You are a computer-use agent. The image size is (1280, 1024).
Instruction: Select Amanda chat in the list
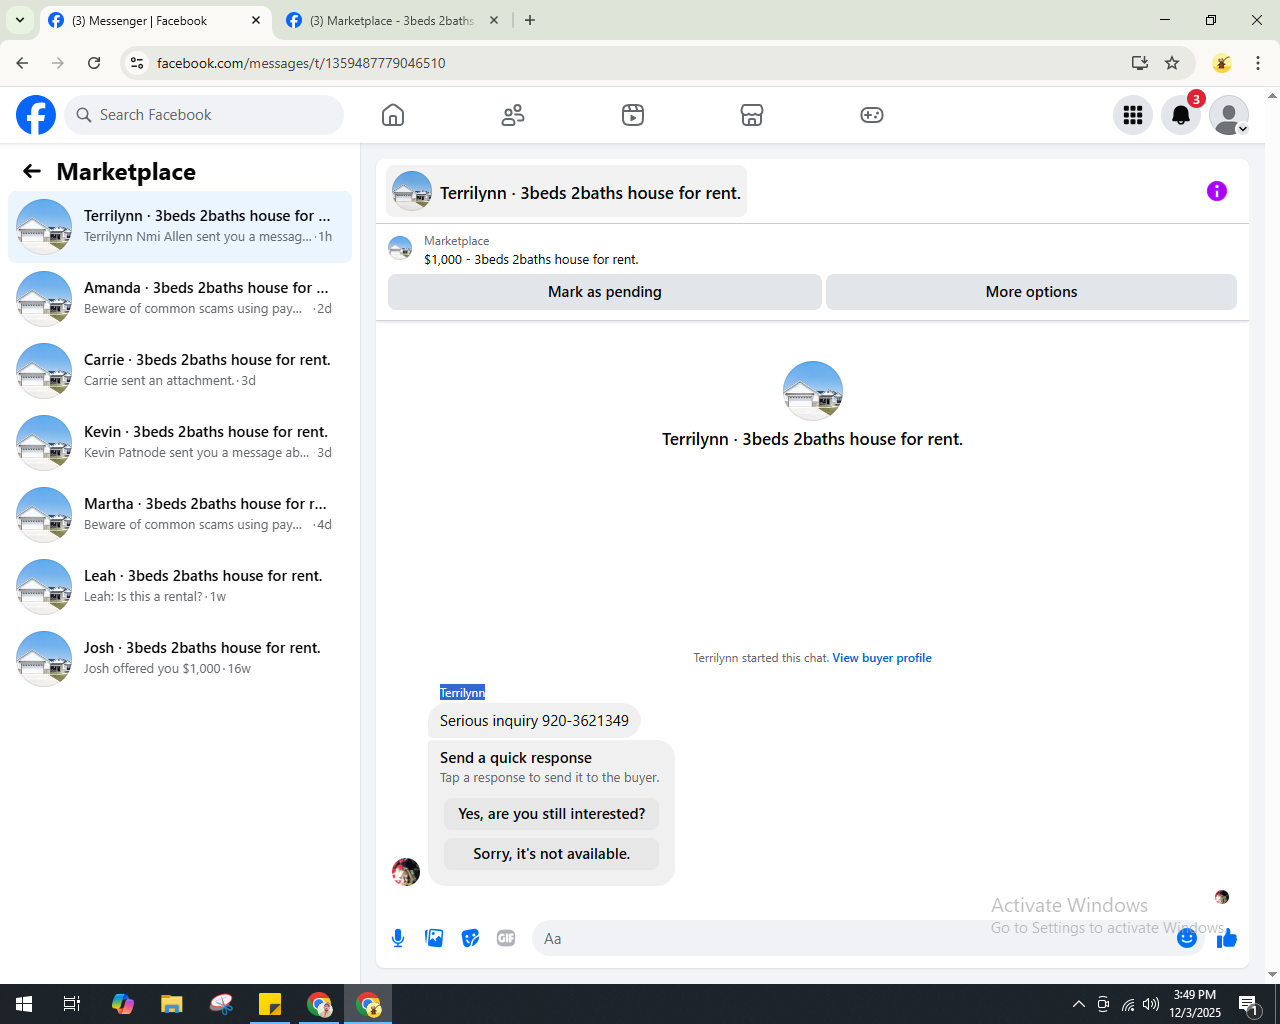180,299
